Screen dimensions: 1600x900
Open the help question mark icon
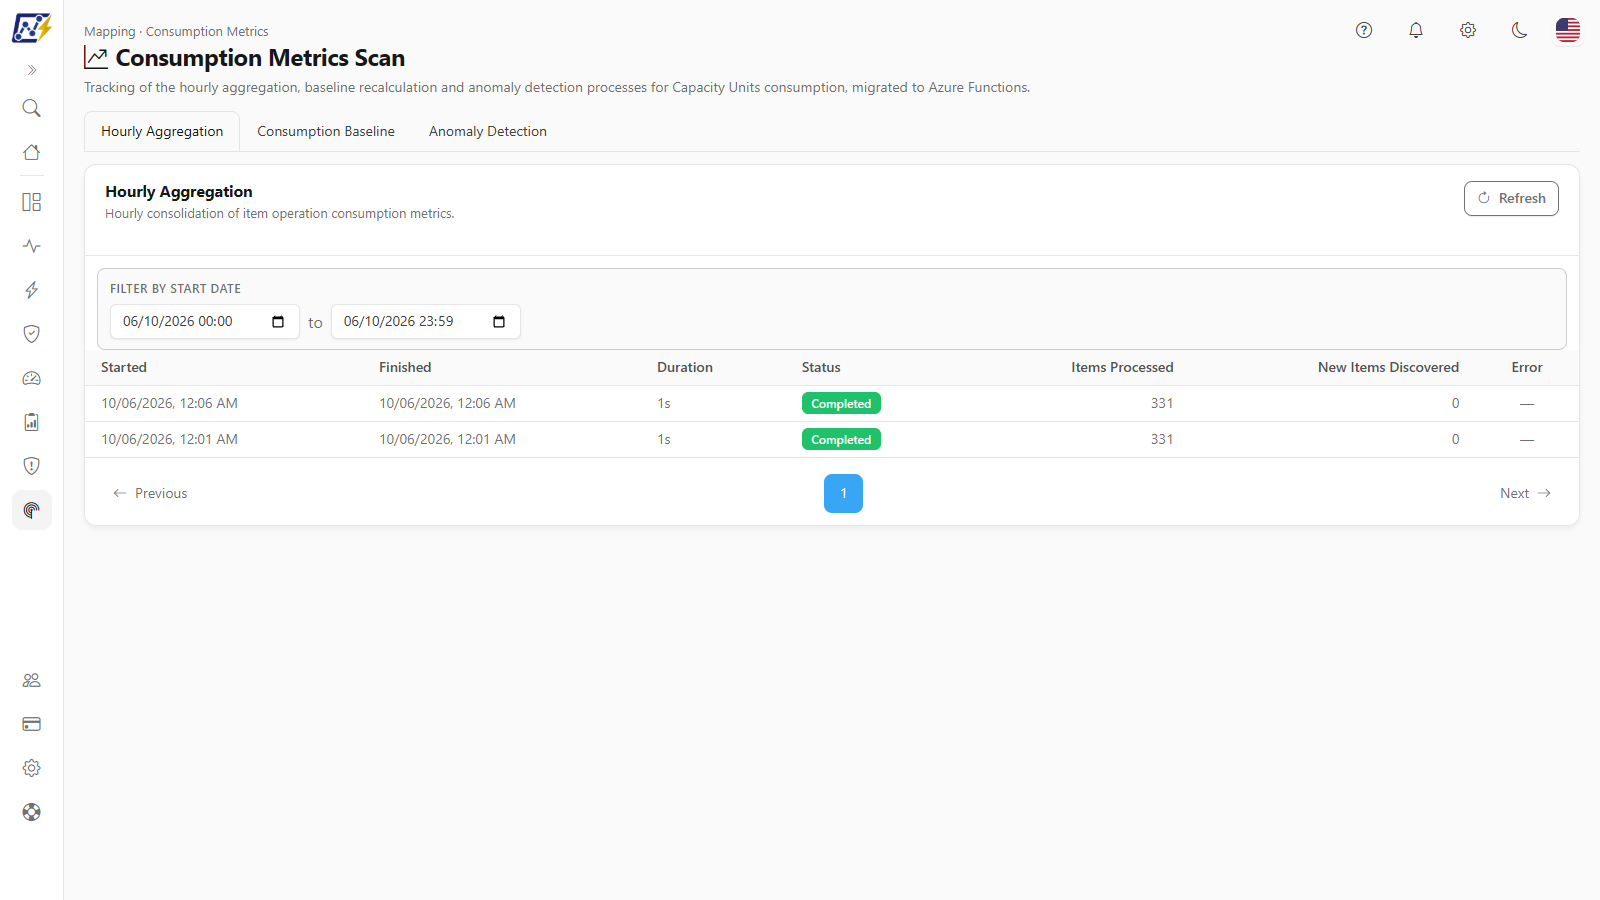point(1364,30)
